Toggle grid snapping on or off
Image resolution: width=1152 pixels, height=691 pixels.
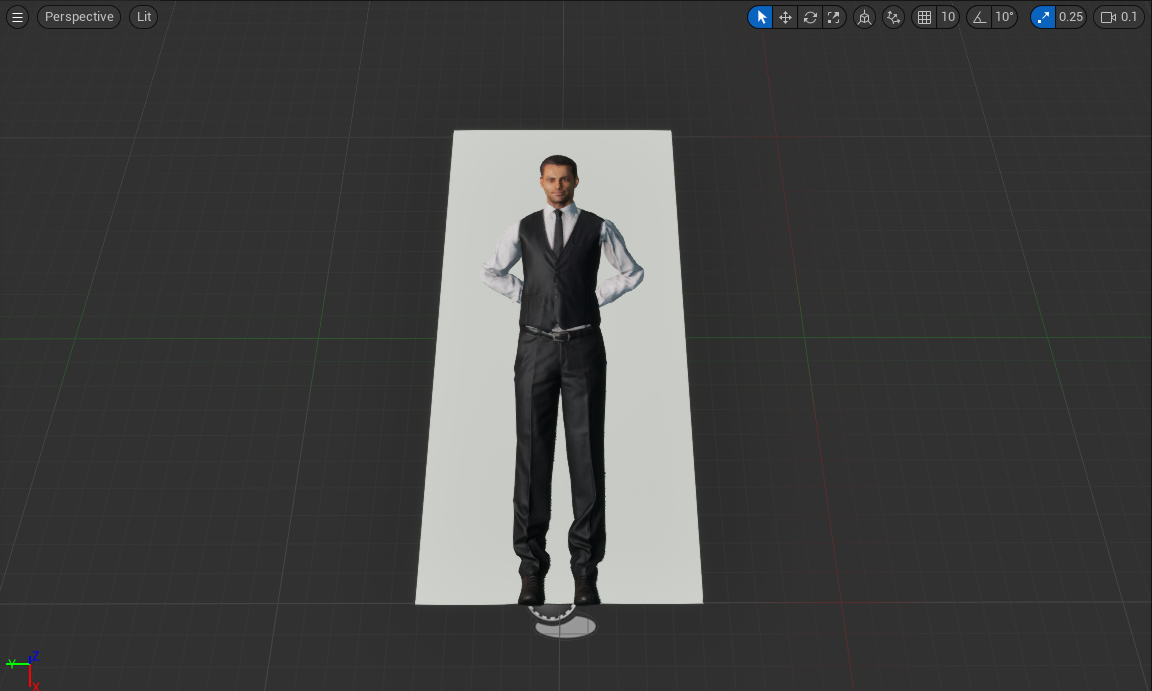point(924,17)
